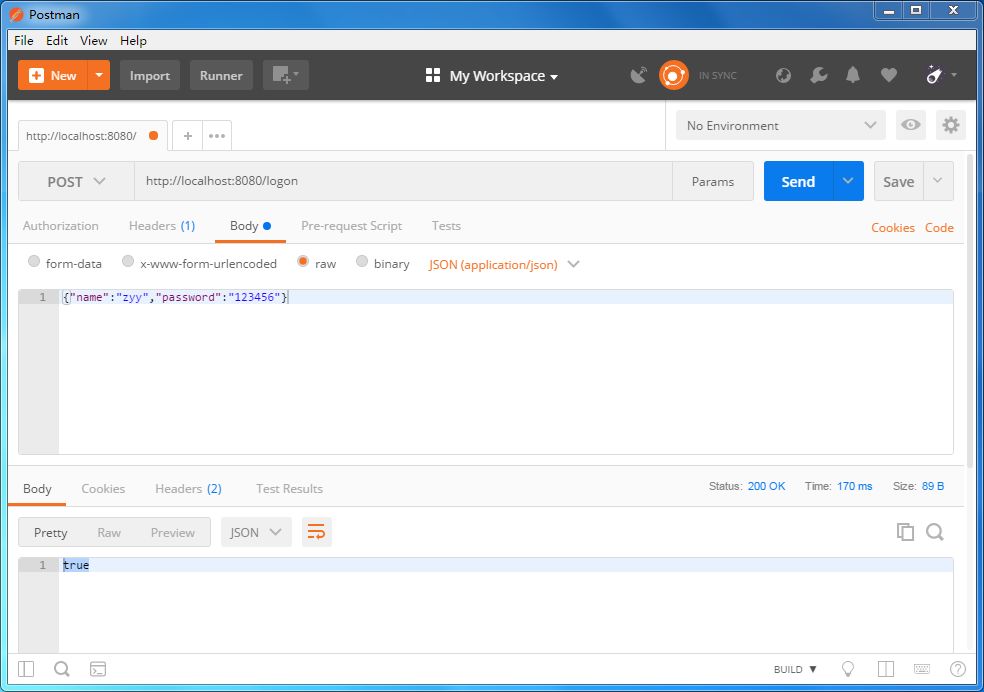Click the Import button
Image resolution: width=984 pixels, height=692 pixels.
[150, 75]
